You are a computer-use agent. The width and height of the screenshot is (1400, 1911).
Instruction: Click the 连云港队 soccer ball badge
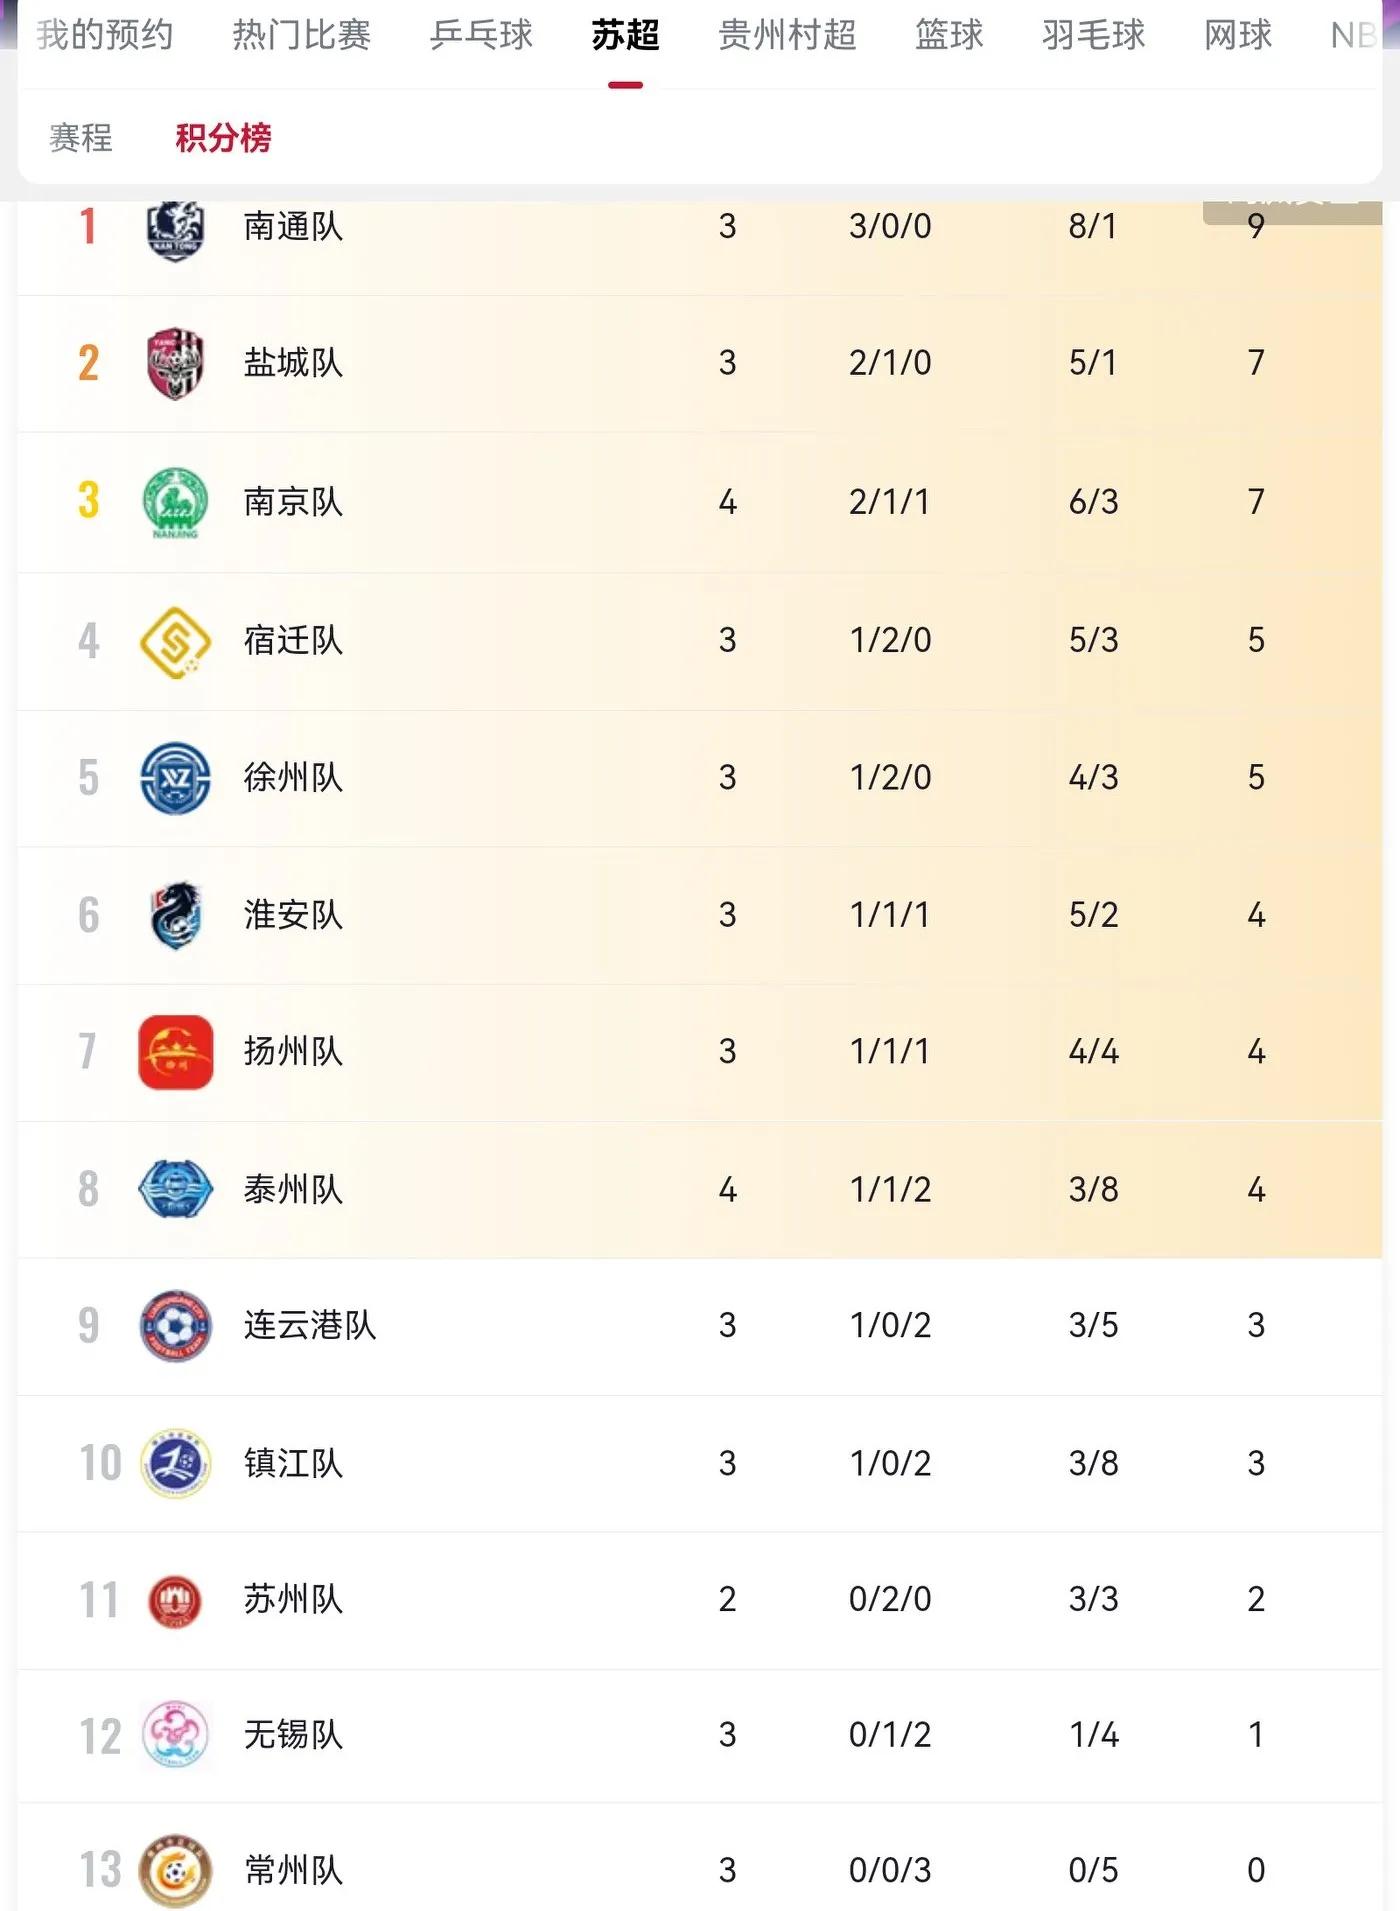point(175,1326)
